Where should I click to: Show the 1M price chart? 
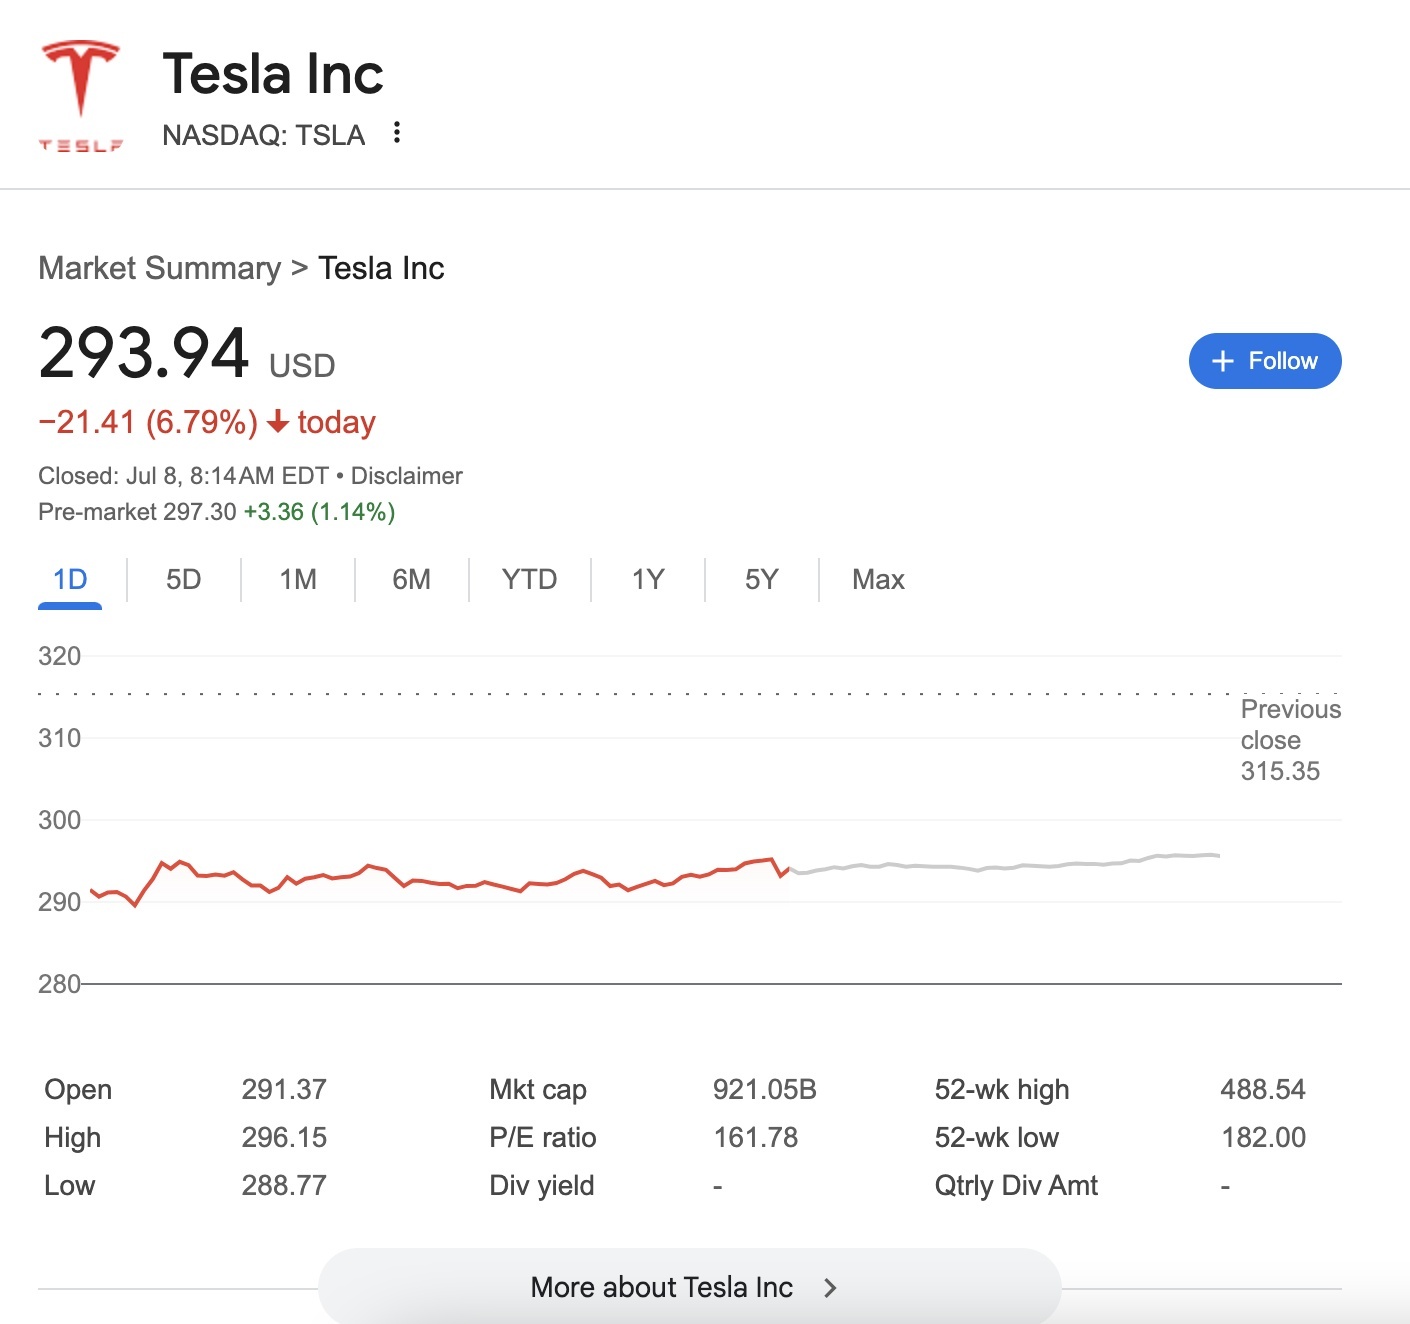298,580
